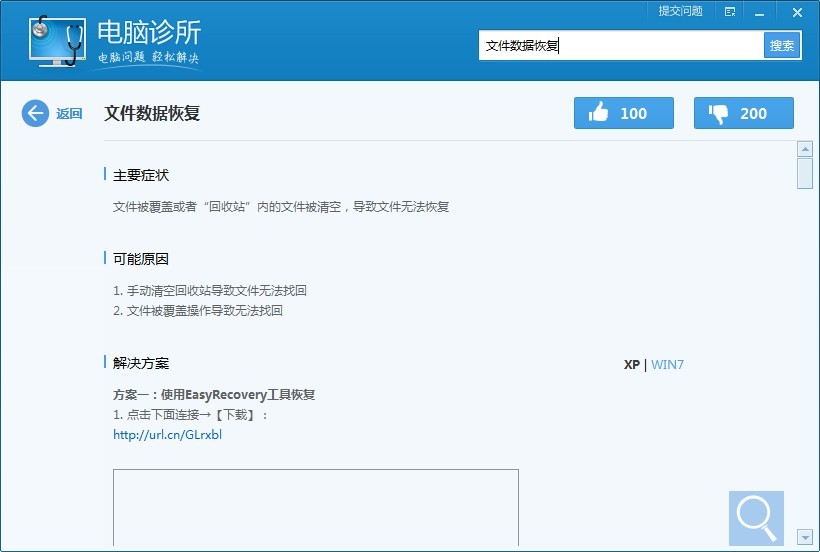Open the http://url.cn/GLrxbl download link
Image resolution: width=820 pixels, height=552 pixels.
[x=167, y=435]
